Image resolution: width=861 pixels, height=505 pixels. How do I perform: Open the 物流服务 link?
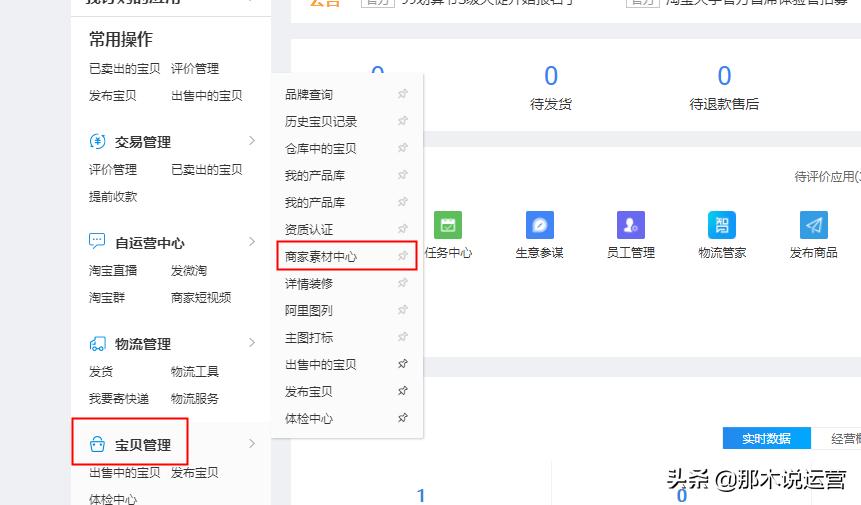[x=195, y=399]
